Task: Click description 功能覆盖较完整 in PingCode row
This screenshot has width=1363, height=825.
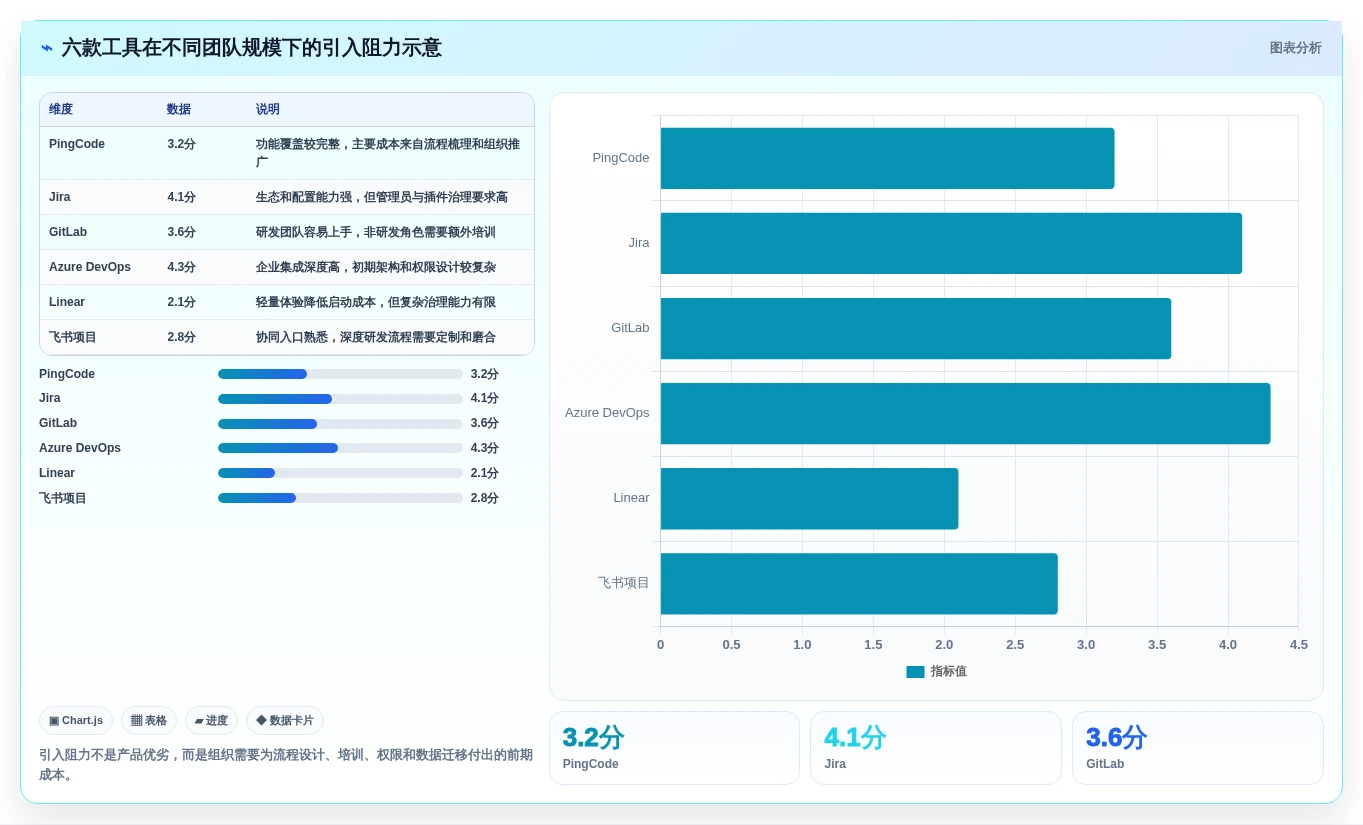Action: (x=388, y=153)
